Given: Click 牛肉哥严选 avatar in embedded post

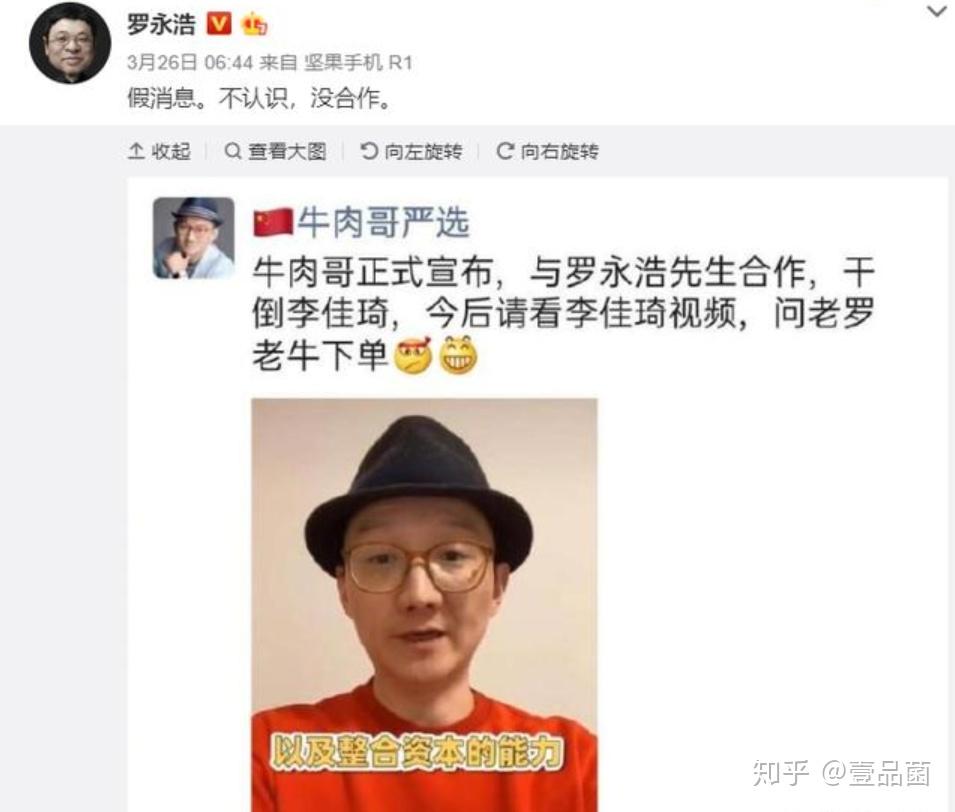Looking at the screenshot, I should click(194, 238).
